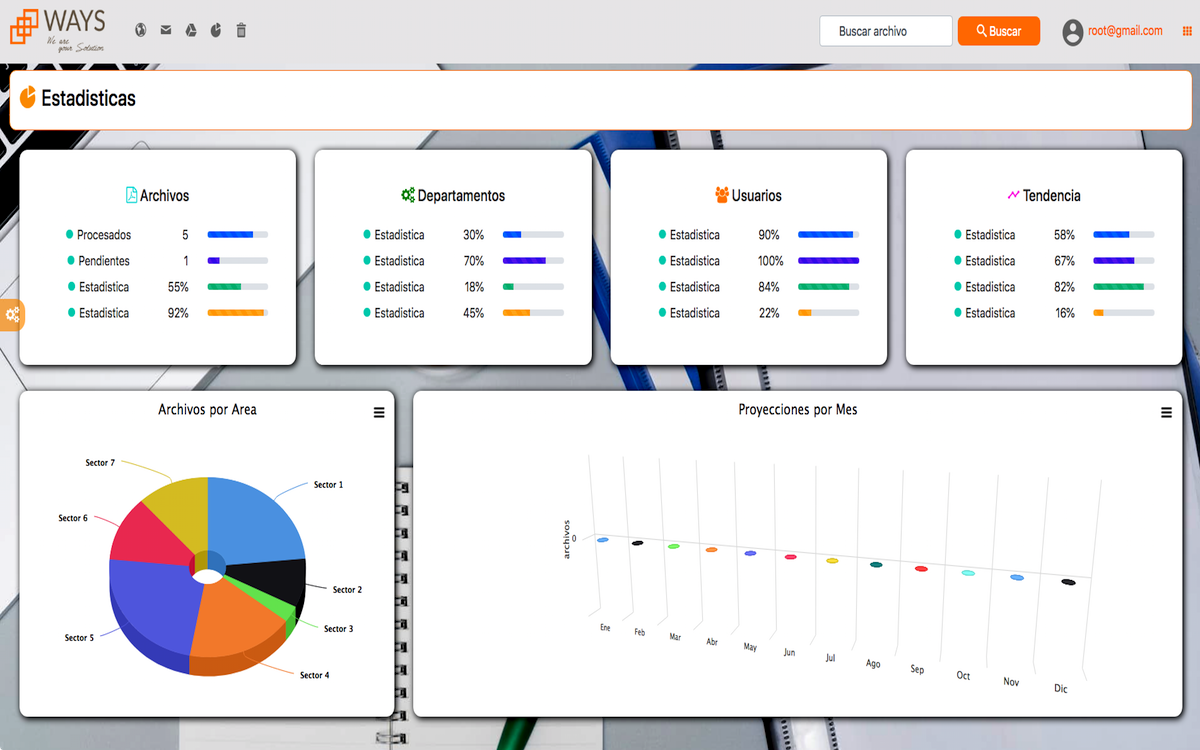Click the Google Drive icon
Screen dimensions: 1200x750
click(191, 31)
